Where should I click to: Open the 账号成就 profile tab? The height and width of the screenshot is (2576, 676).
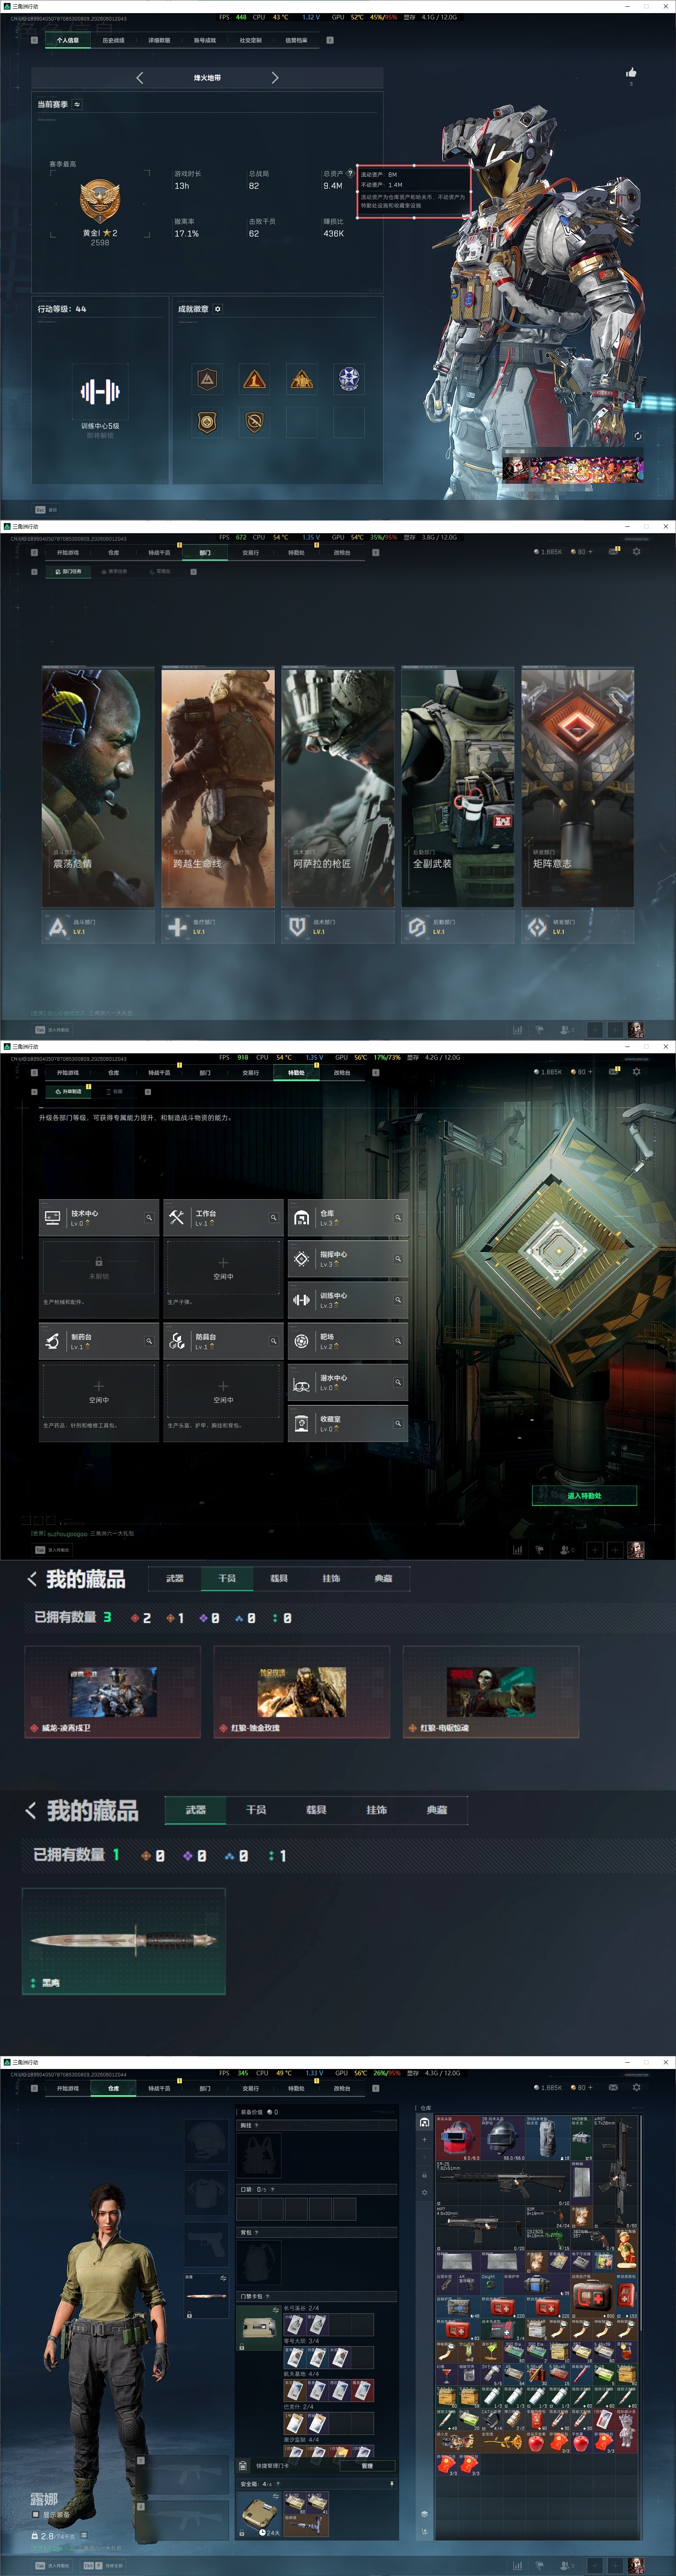[x=205, y=41]
